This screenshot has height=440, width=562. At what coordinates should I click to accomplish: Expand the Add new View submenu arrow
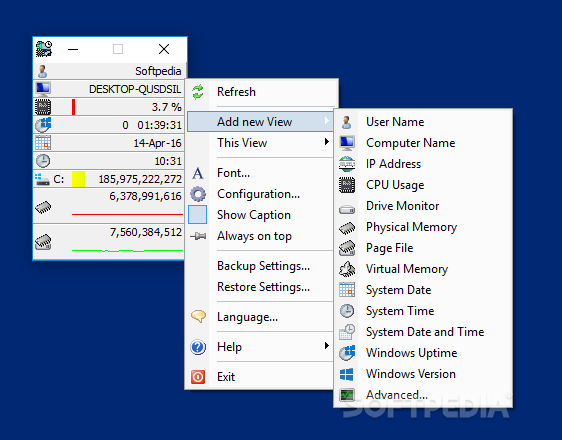pos(326,121)
